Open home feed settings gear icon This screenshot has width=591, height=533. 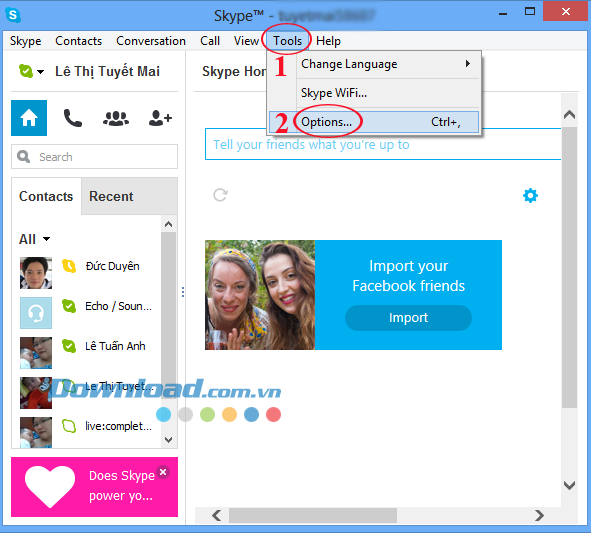pyautogui.click(x=530, y=196)
